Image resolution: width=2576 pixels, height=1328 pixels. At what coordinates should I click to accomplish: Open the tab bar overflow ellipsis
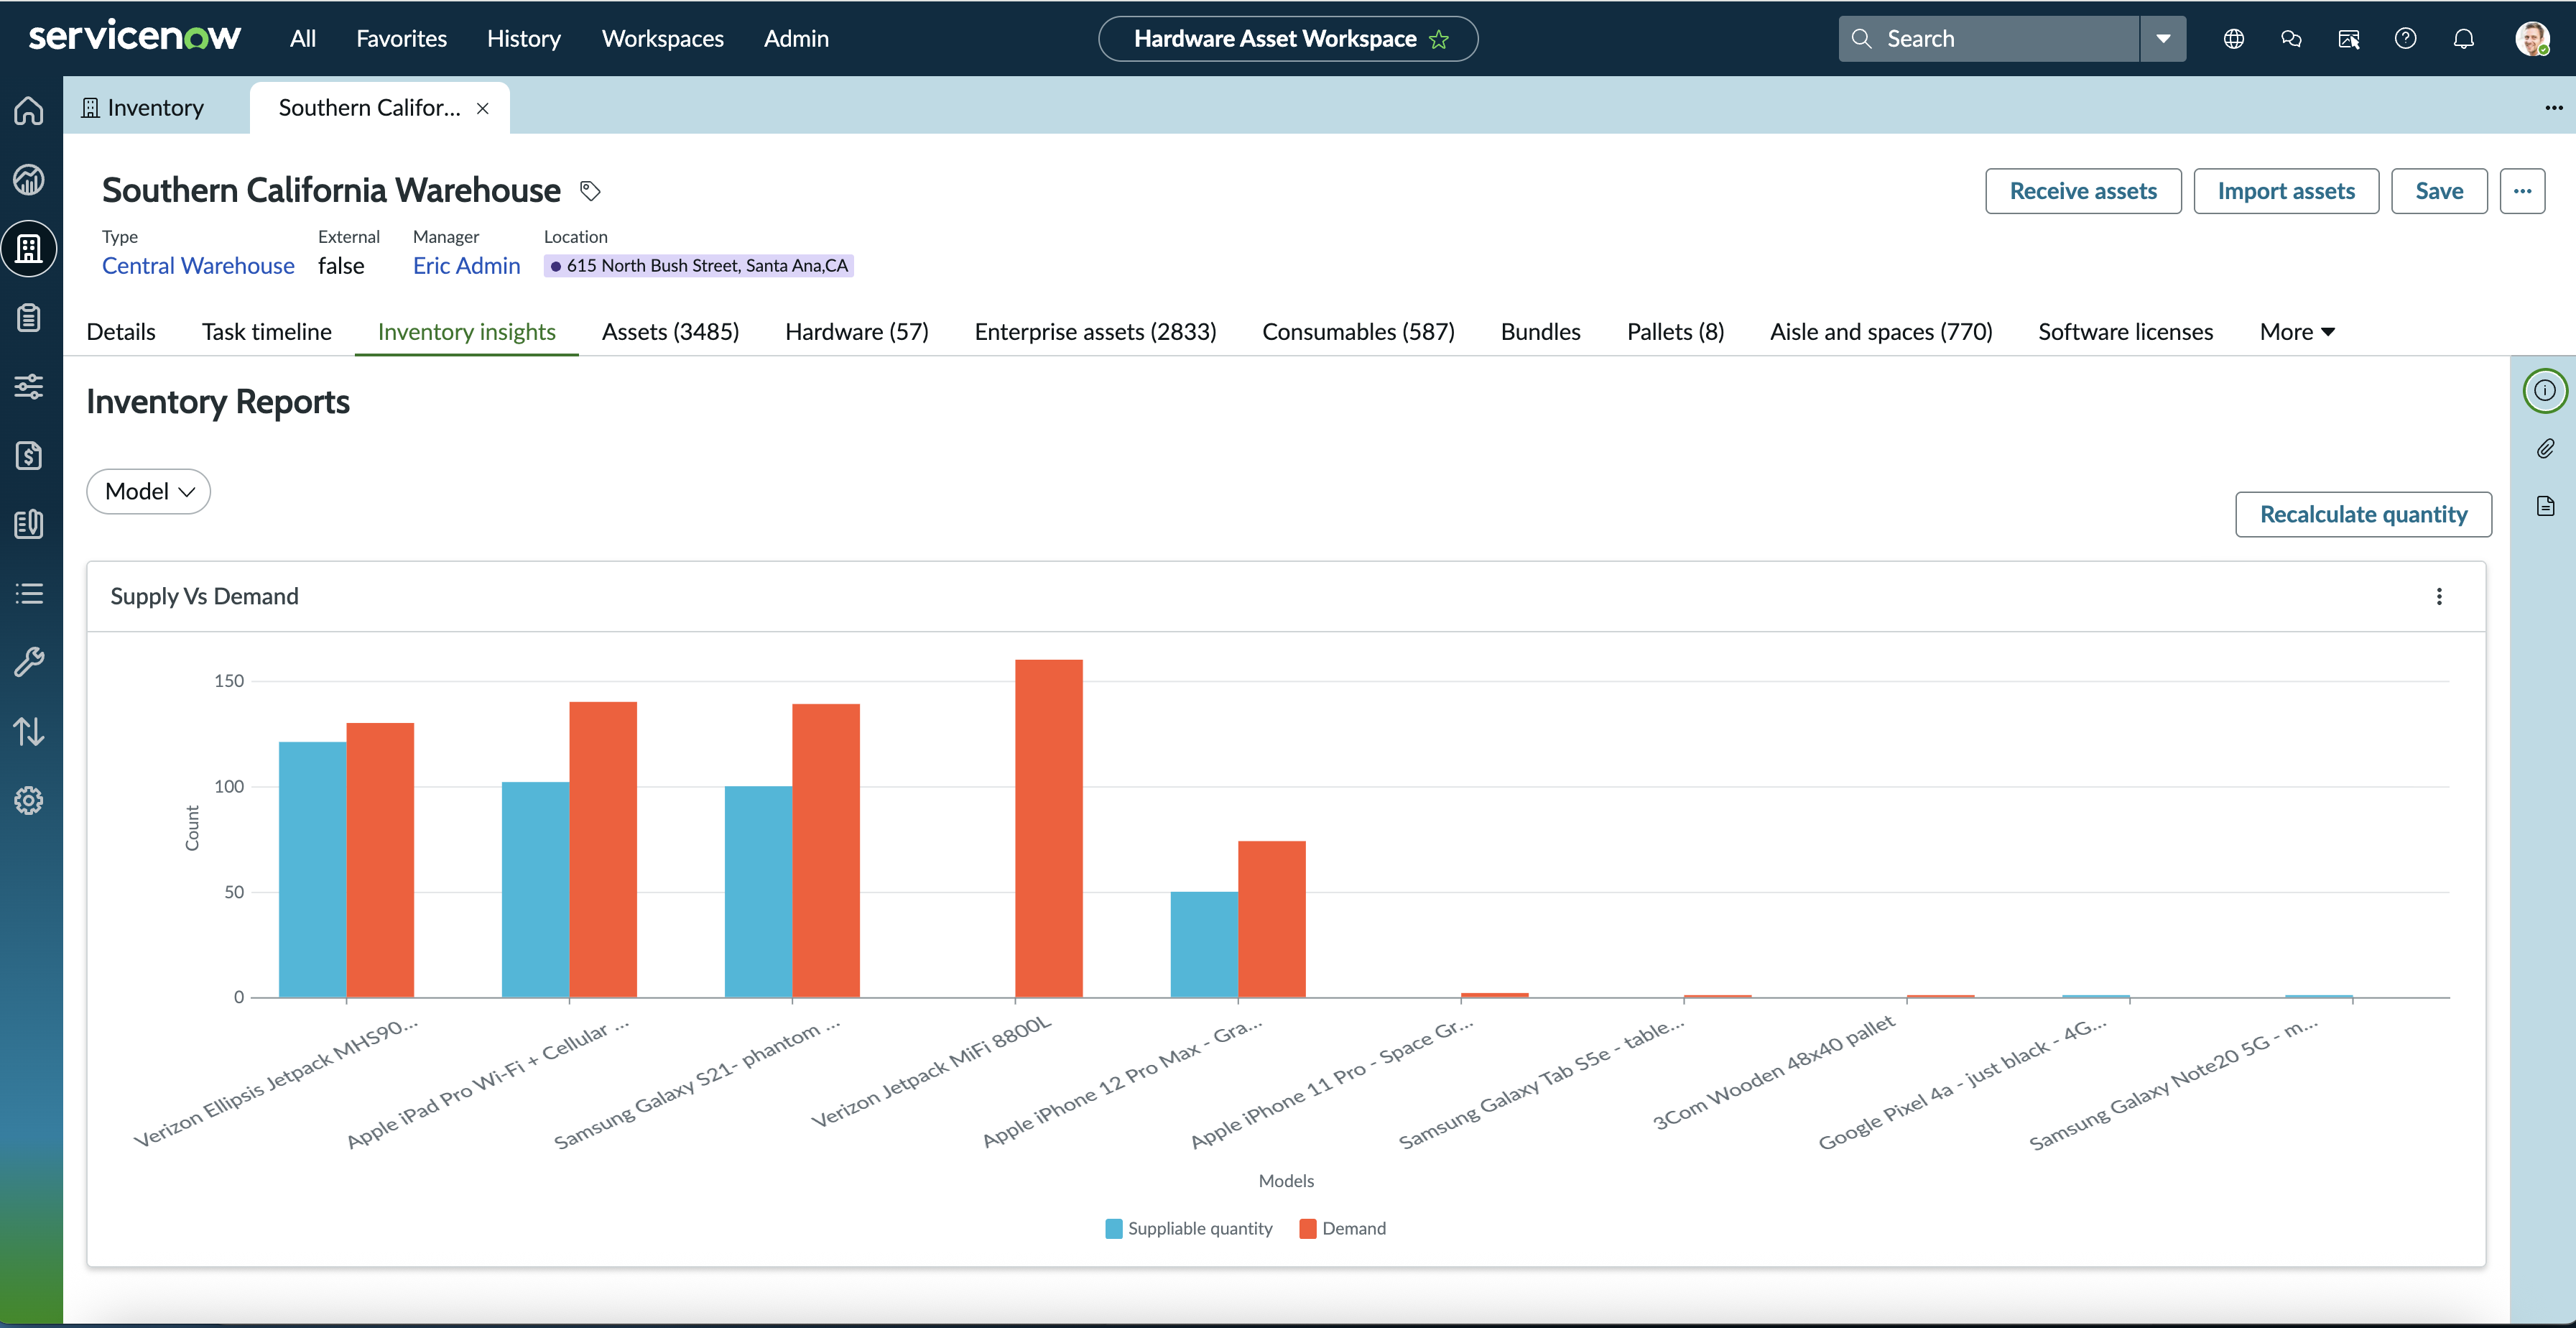click(2554, 108)
